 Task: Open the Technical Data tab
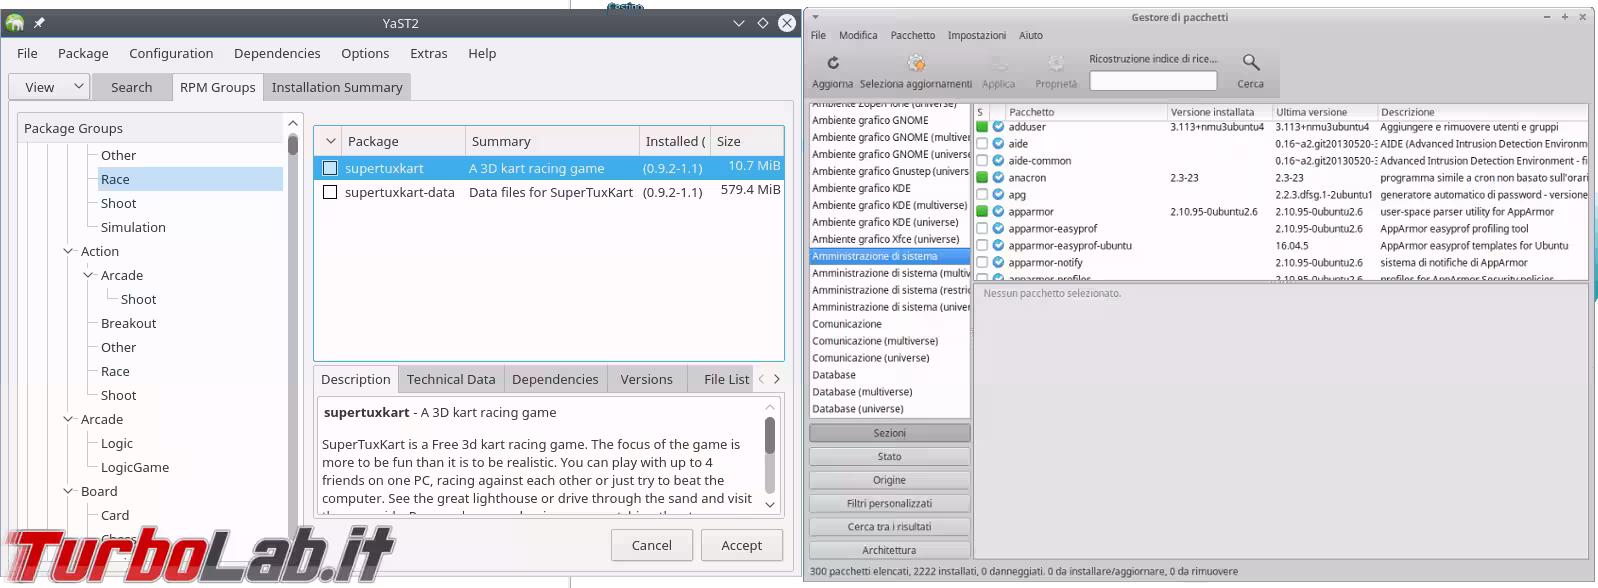click(x=451, y=379)
